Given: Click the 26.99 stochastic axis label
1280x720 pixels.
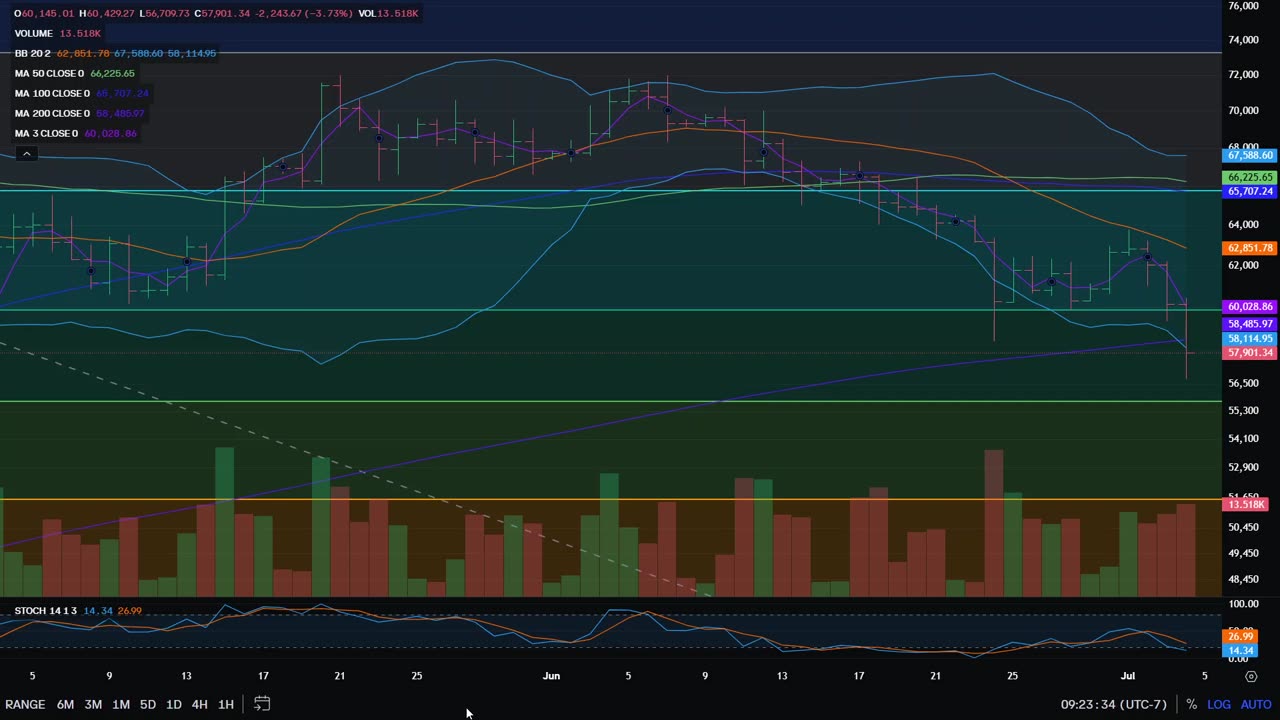Looking at the screenshot, I should 1241,636.
